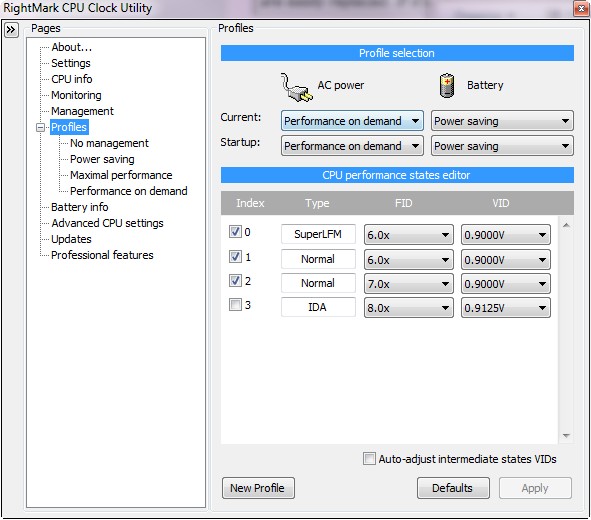Open the Maximal performance profile
Screen dimensions: 591x520
(x=121, y=175)
